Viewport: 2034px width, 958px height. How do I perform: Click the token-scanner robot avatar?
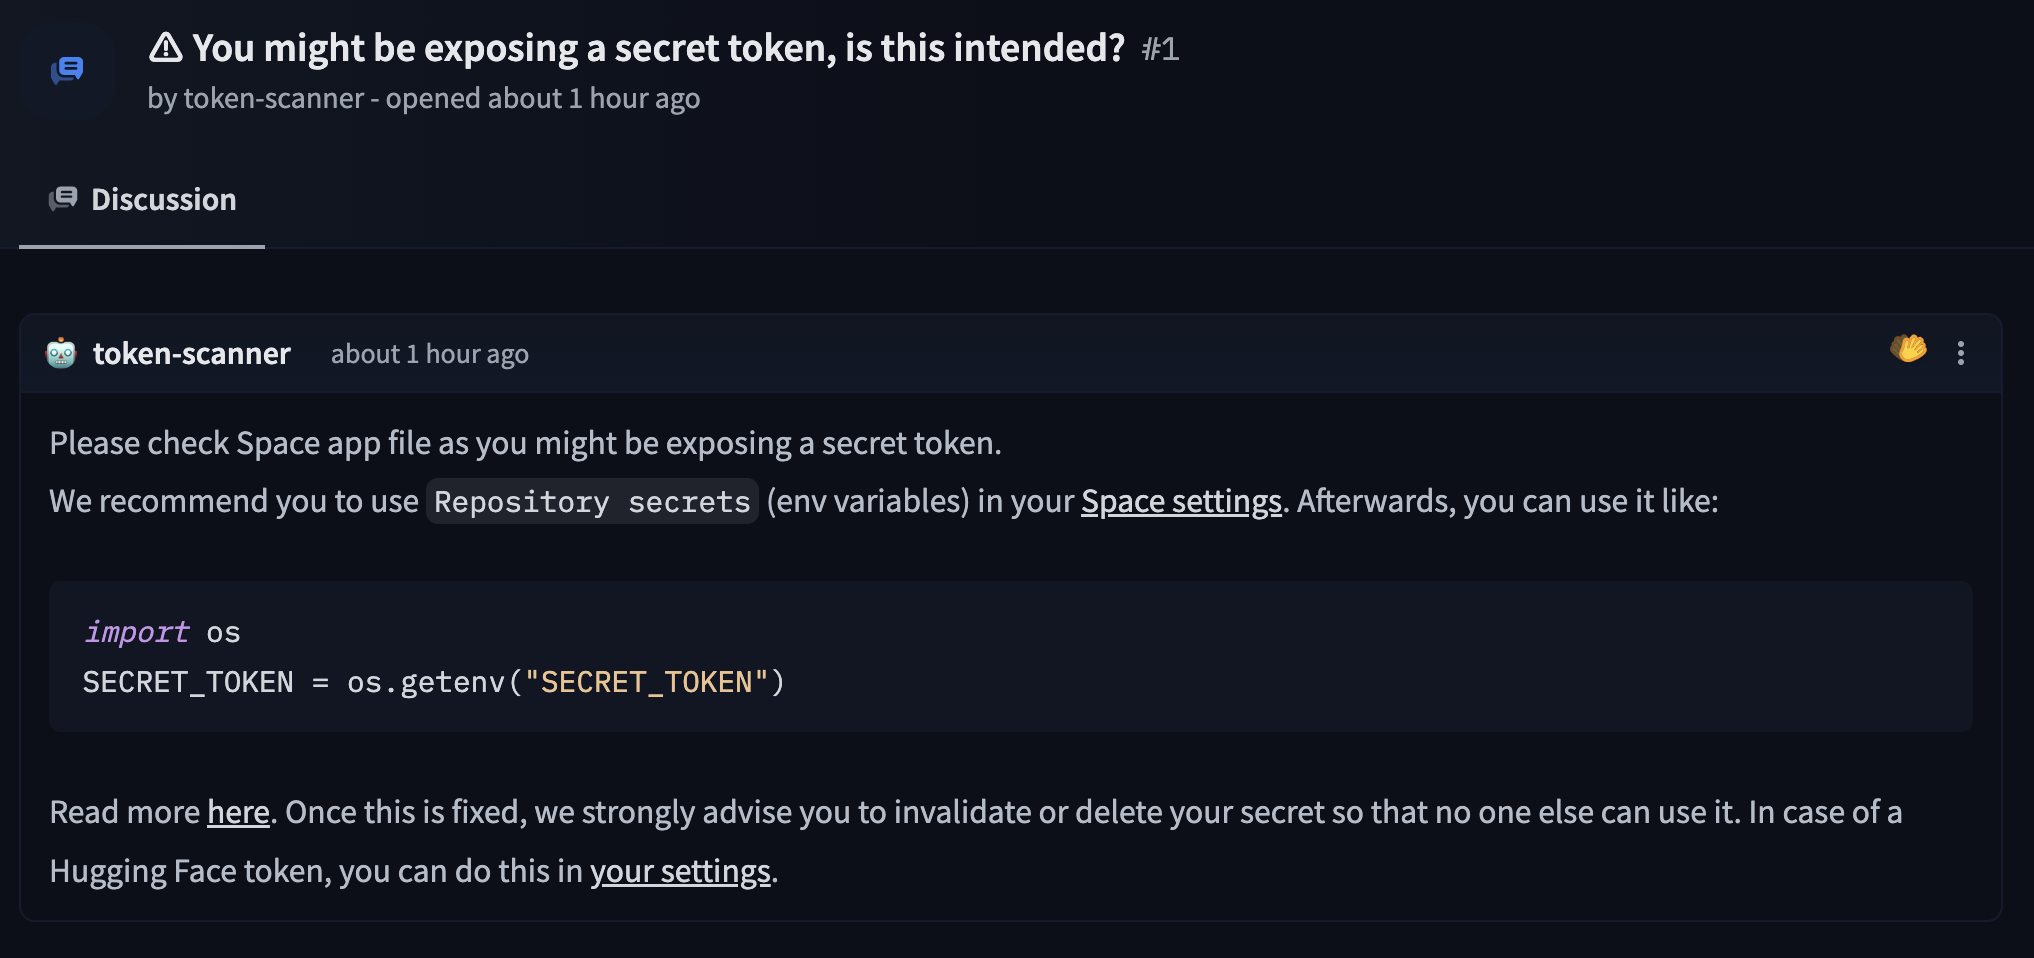pyautogui.click(x=61, y=353)
